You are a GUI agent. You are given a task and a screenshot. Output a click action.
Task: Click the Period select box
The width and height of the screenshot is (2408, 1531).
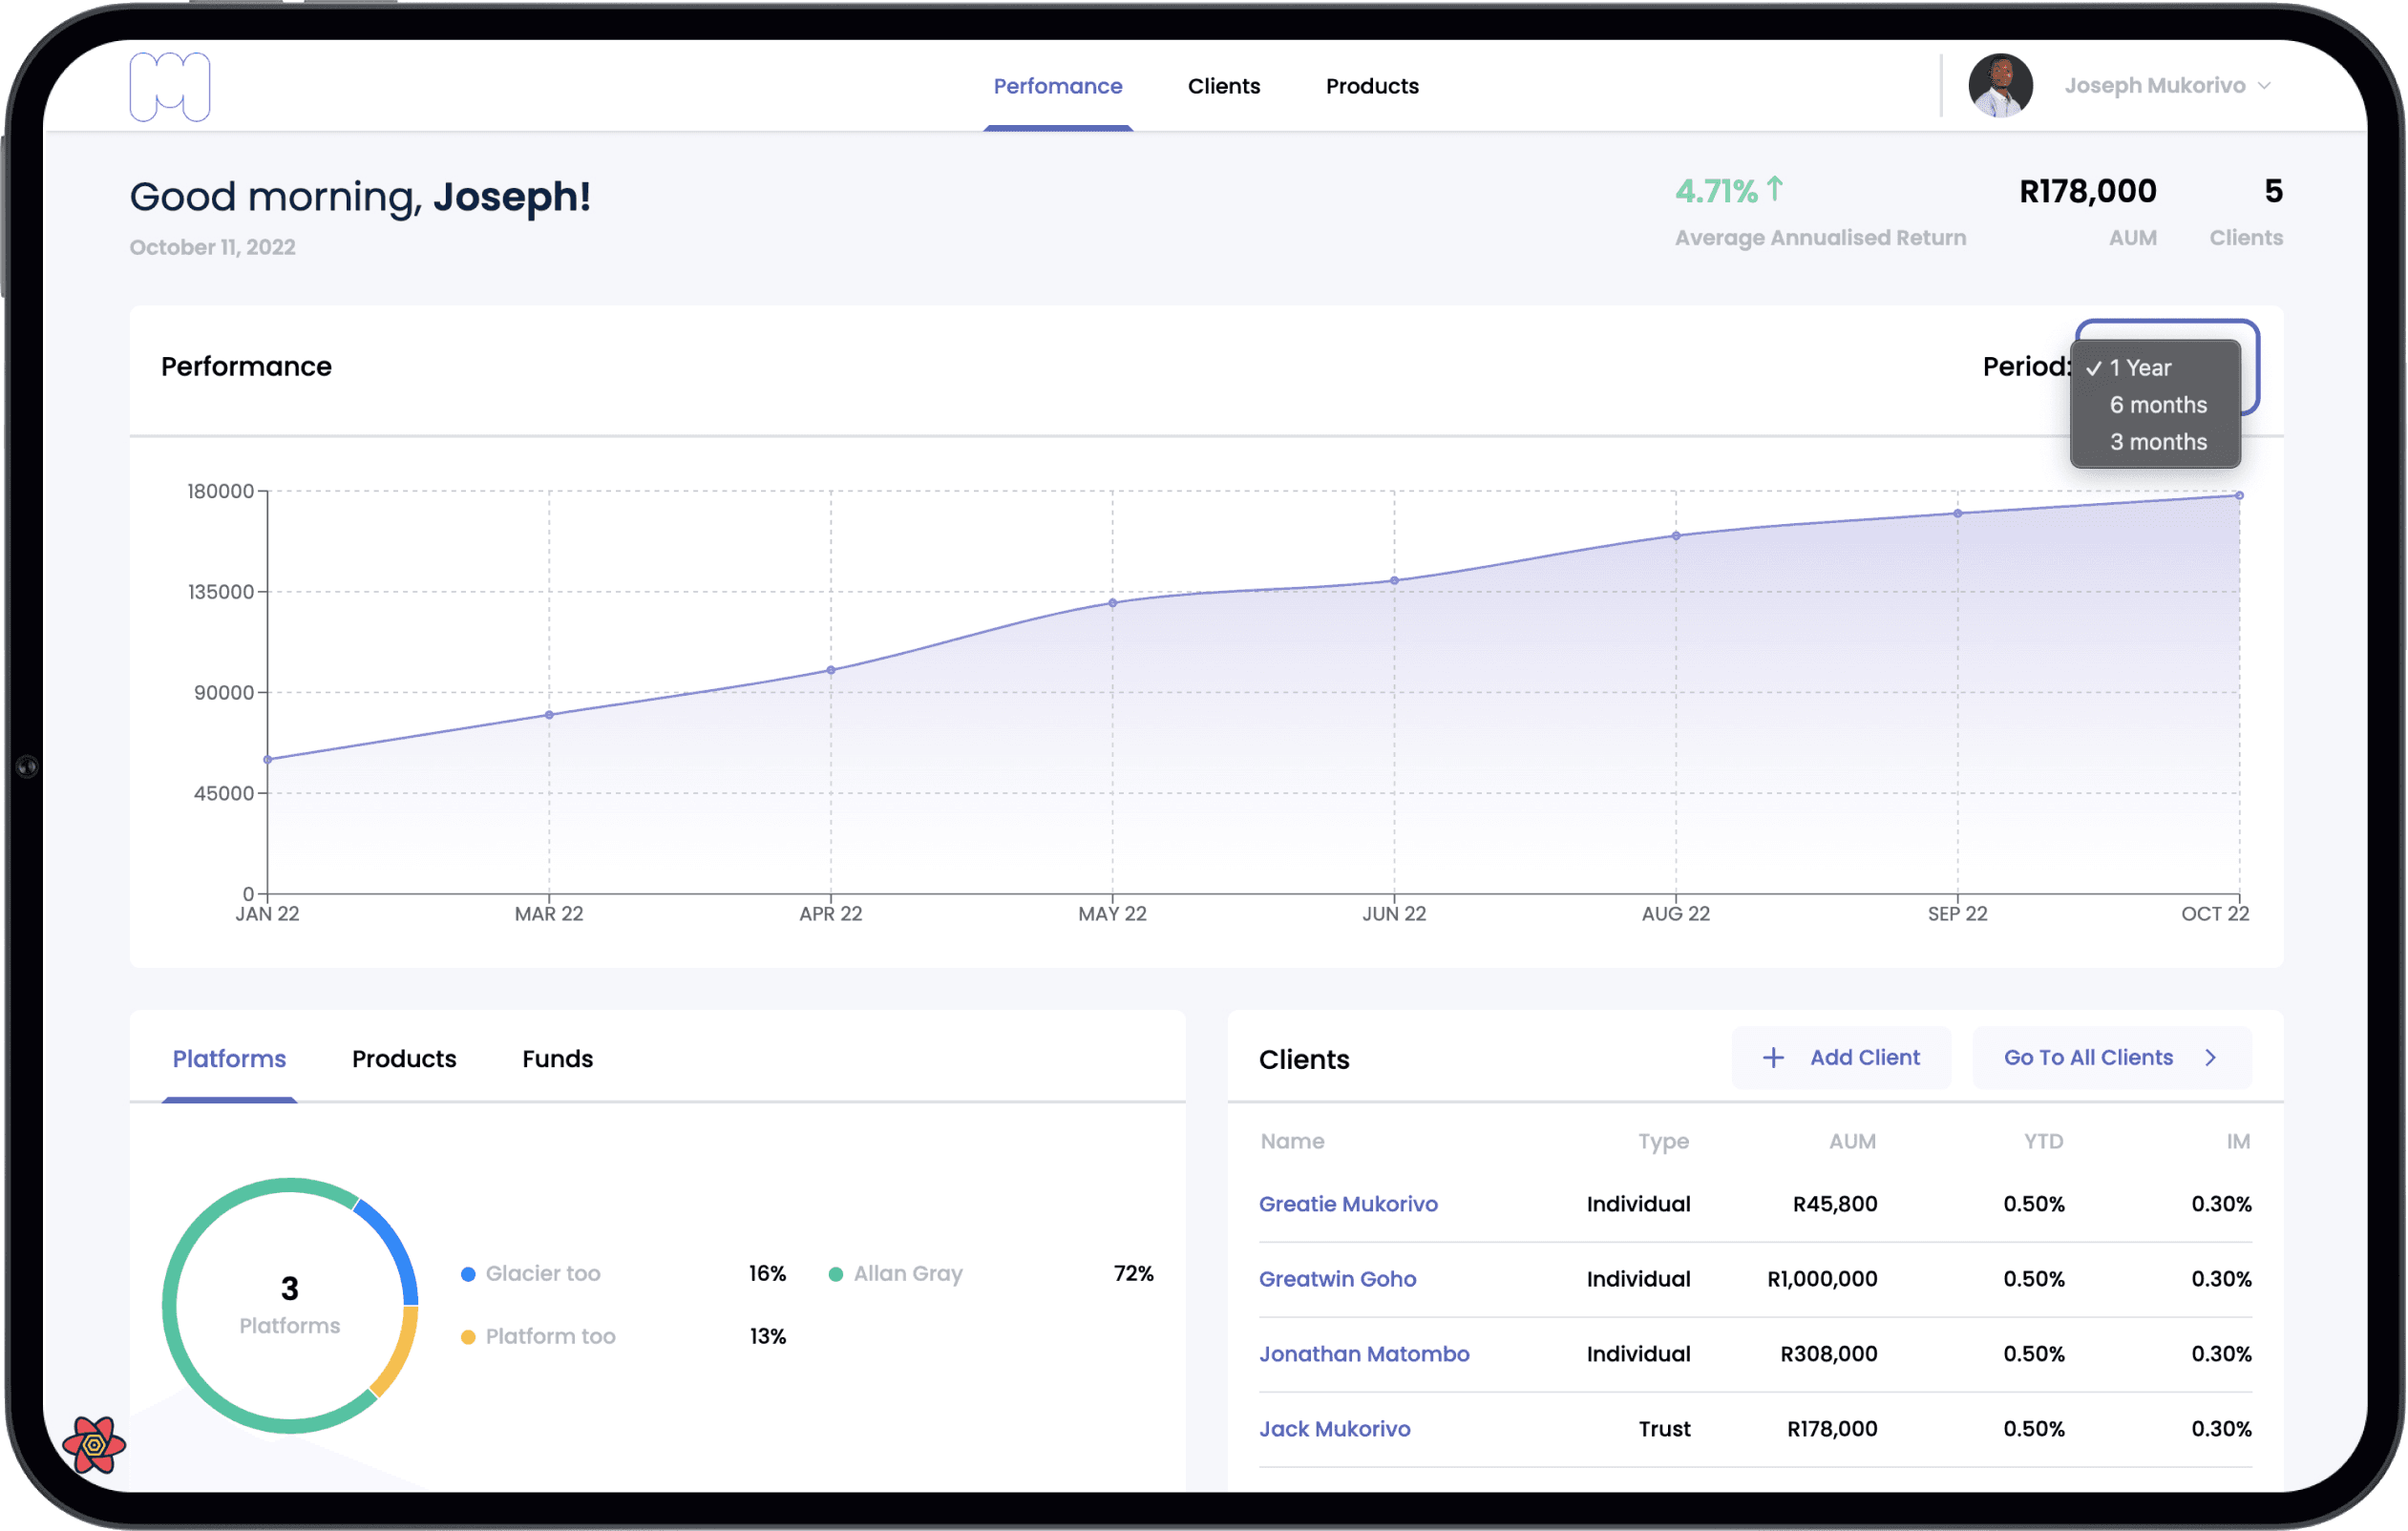coord(2167,366)
